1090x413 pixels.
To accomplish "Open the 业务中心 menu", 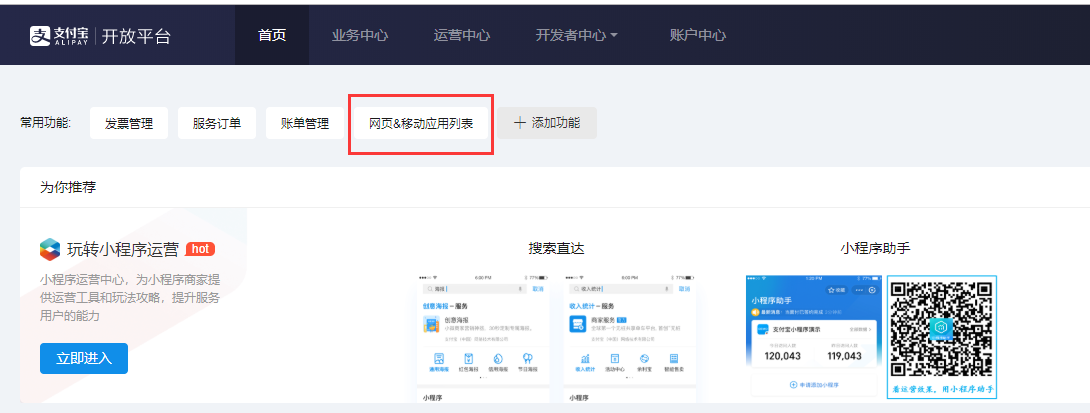I will pos(360,35).
